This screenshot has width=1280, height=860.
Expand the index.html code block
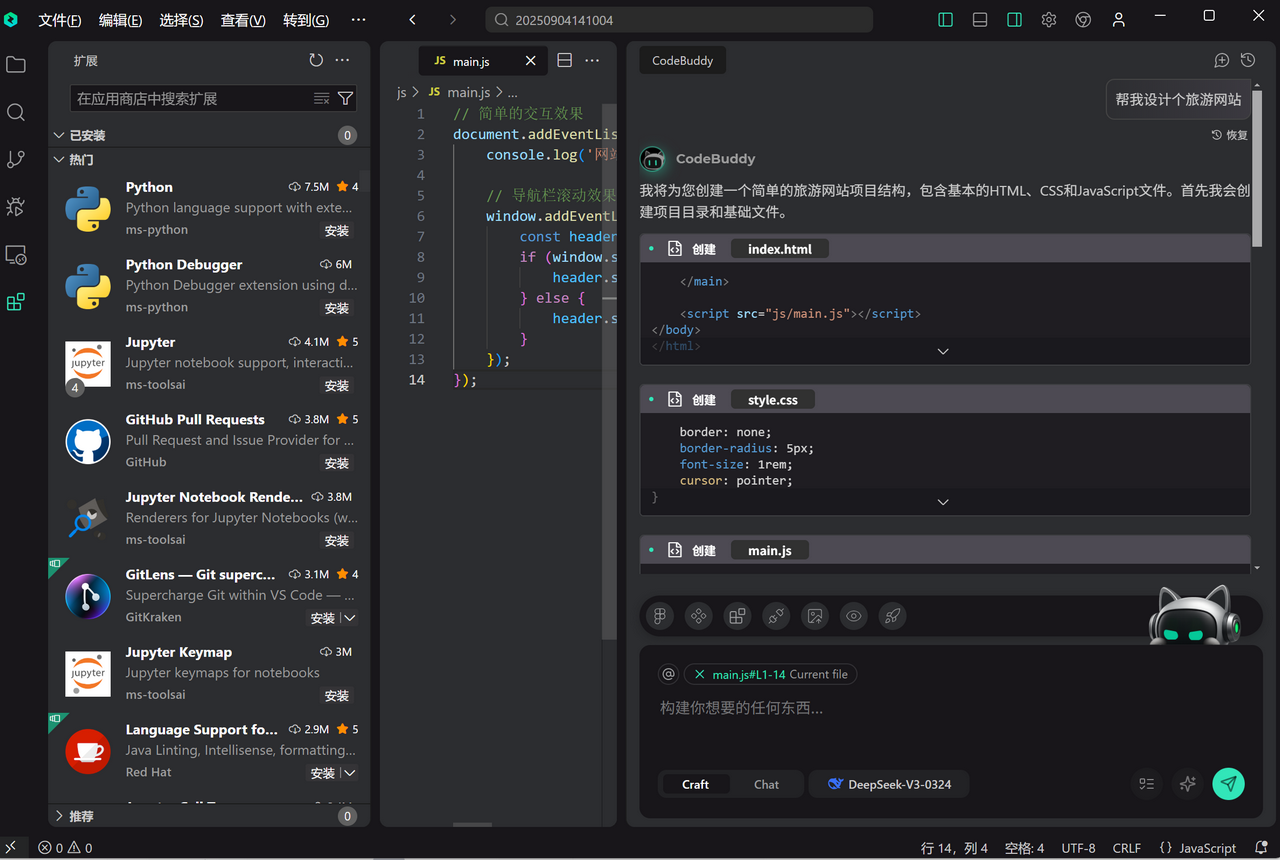click(943, 351)
